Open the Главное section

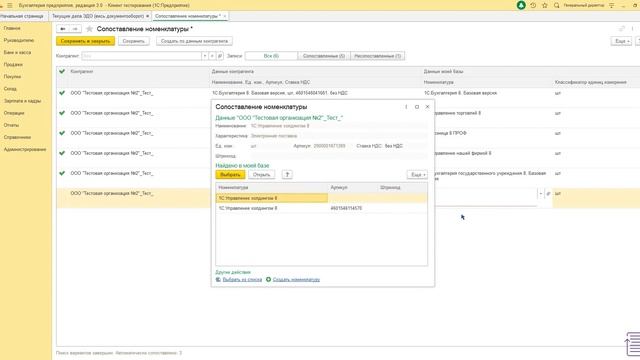pyautogui.click(x=12, y=28)
